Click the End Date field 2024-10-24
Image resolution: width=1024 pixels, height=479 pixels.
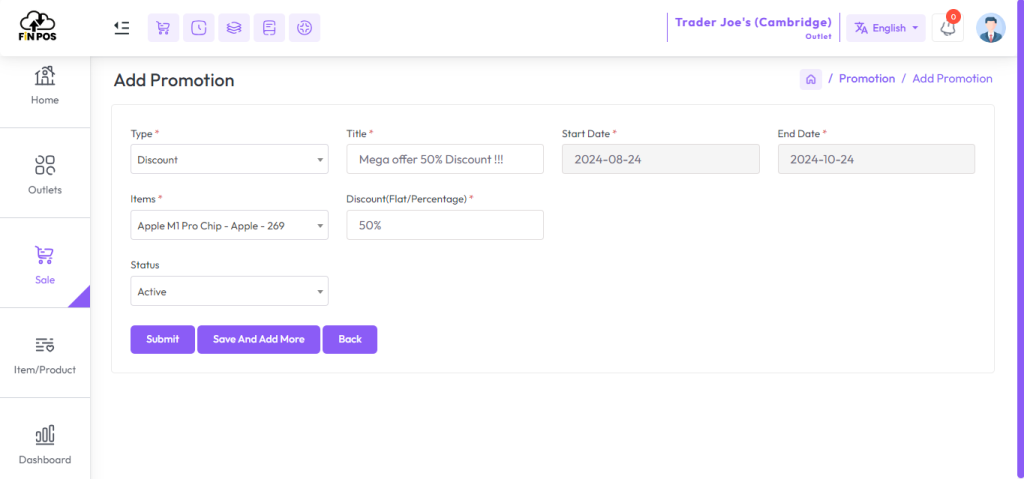(876, 159)
